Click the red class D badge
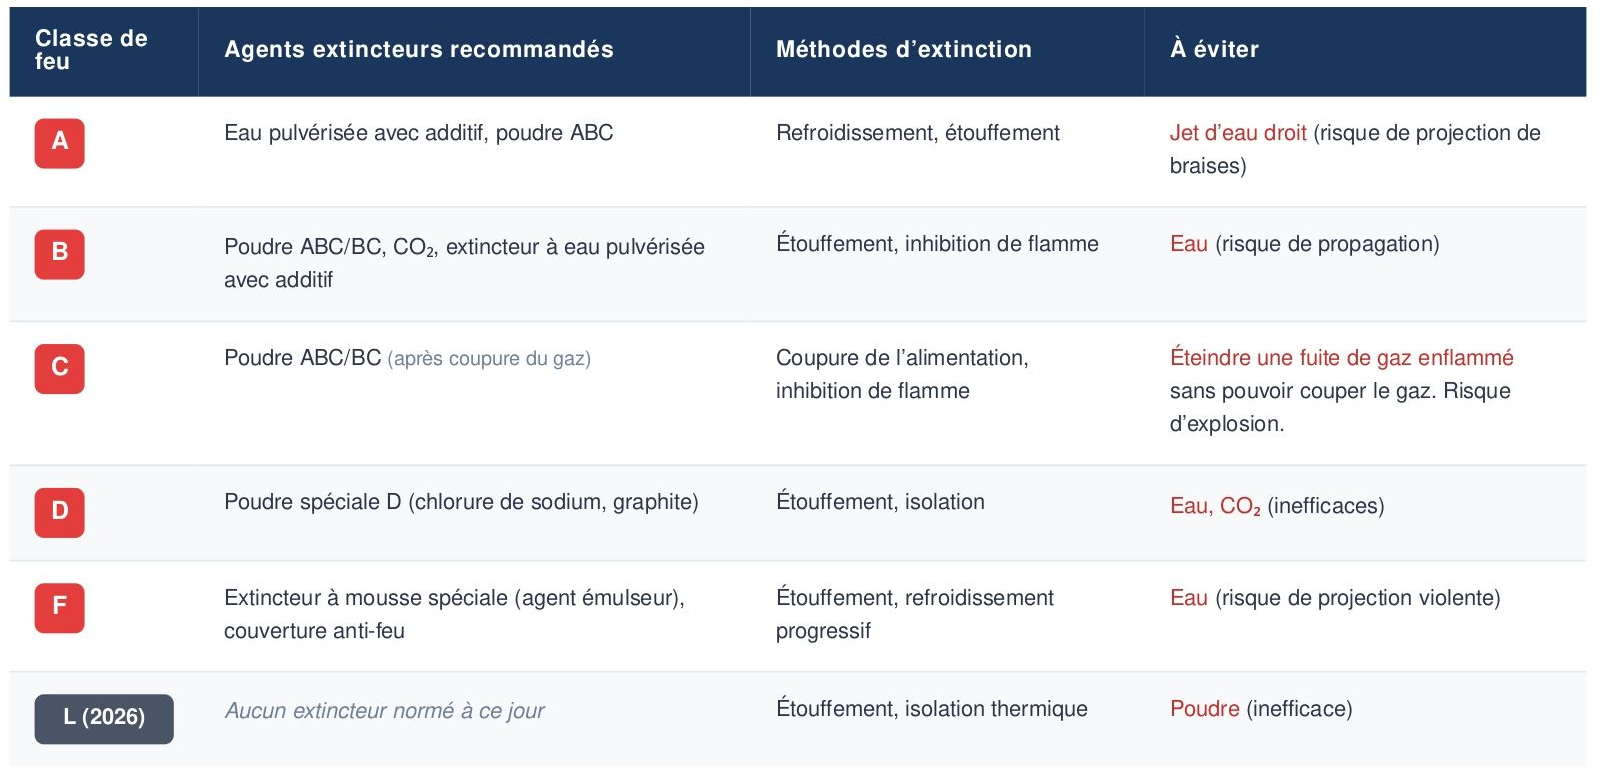 tap(59, 513)
